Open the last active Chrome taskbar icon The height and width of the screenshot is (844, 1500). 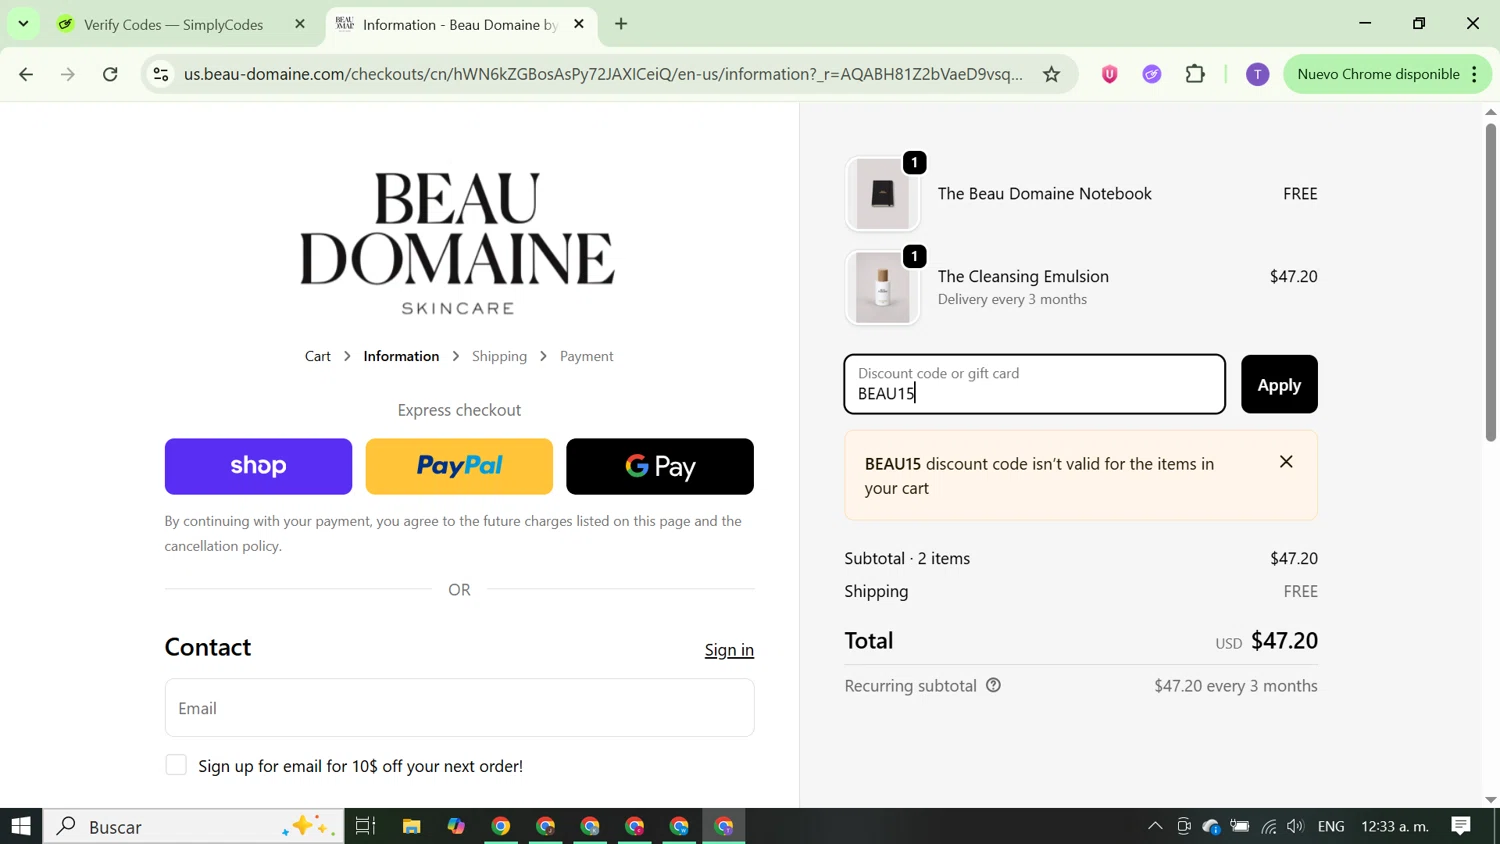tap(724, 826)
